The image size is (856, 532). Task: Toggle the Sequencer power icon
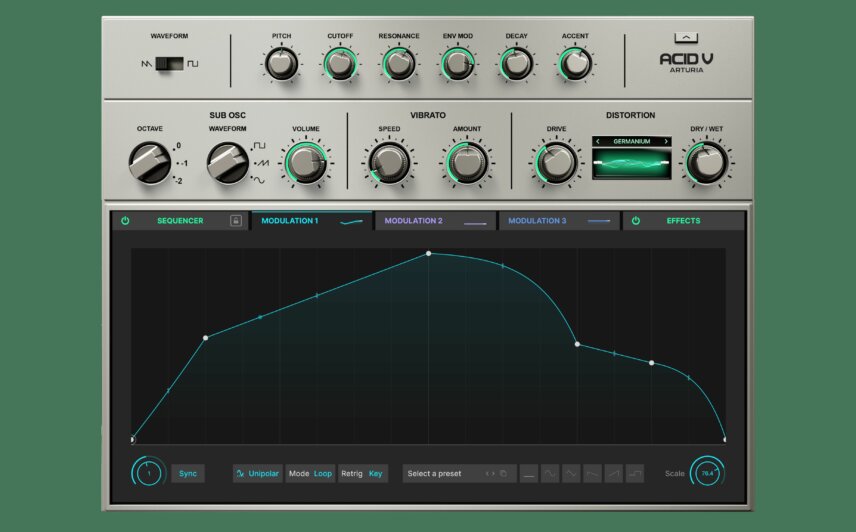point(125,221)
